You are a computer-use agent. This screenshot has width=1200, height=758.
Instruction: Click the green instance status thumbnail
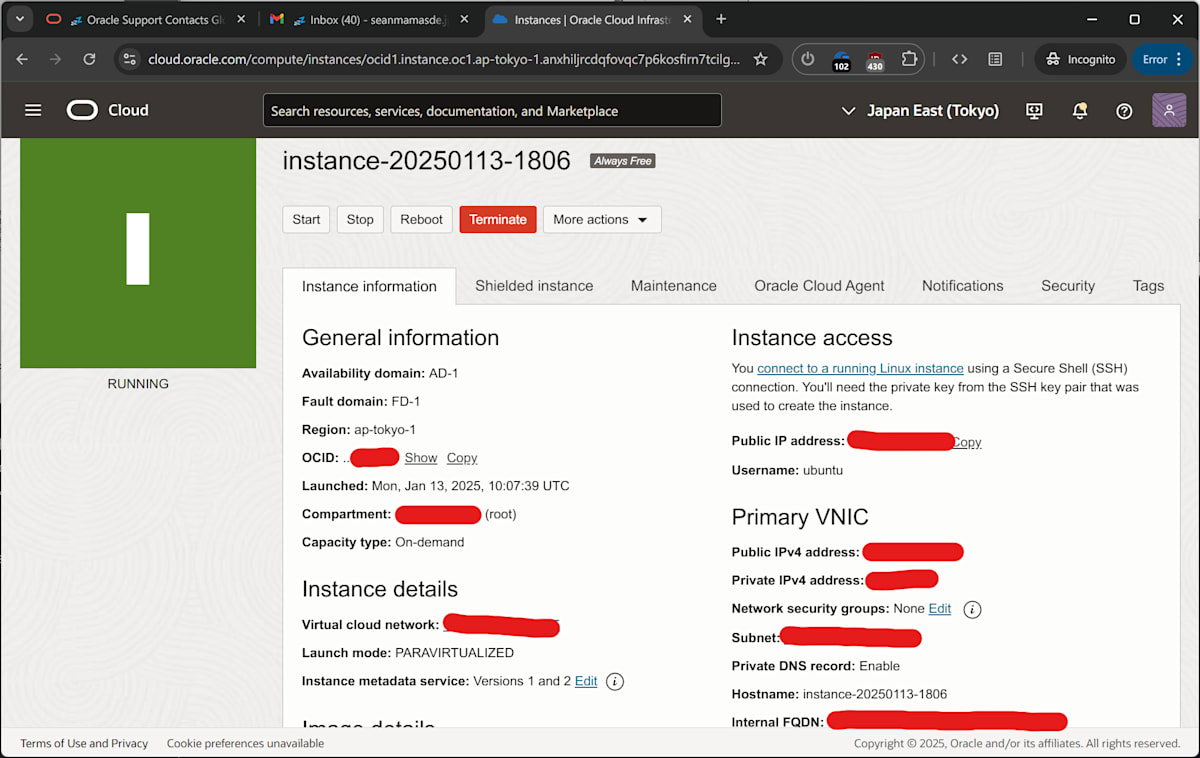(x=138, y=253)
